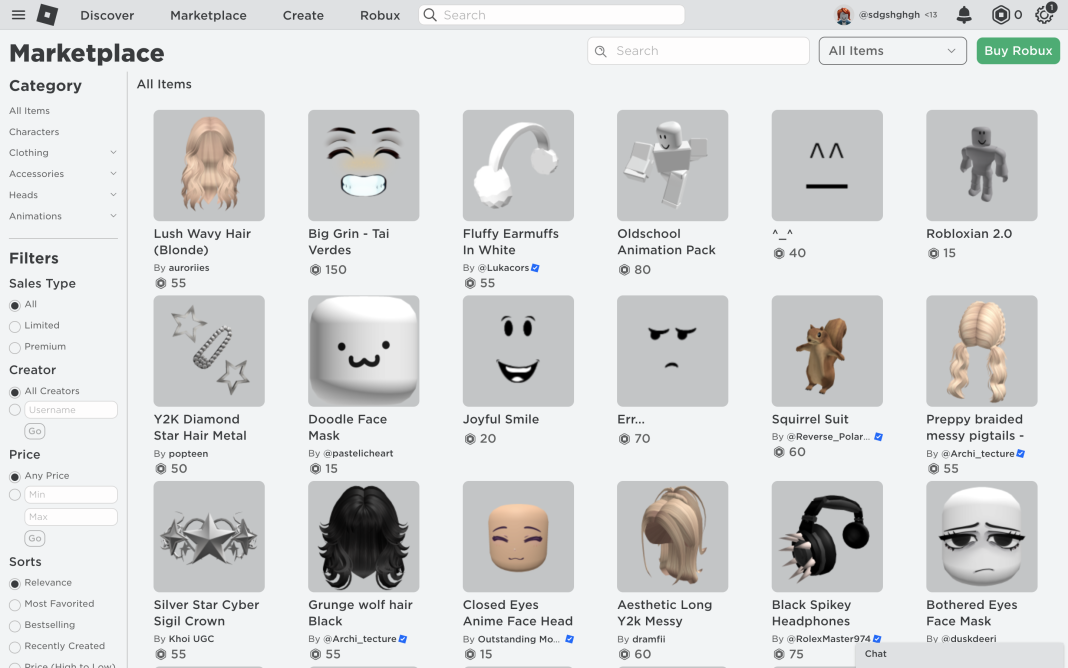1068x668 pixels.
Task: Open Oldschool Animation Pack thumbnail
Action: 672,165
